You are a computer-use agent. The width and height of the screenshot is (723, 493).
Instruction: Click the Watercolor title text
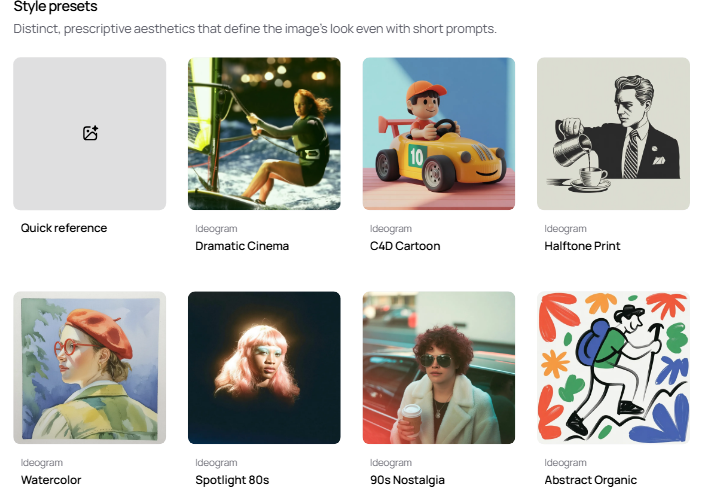[51, 480]
